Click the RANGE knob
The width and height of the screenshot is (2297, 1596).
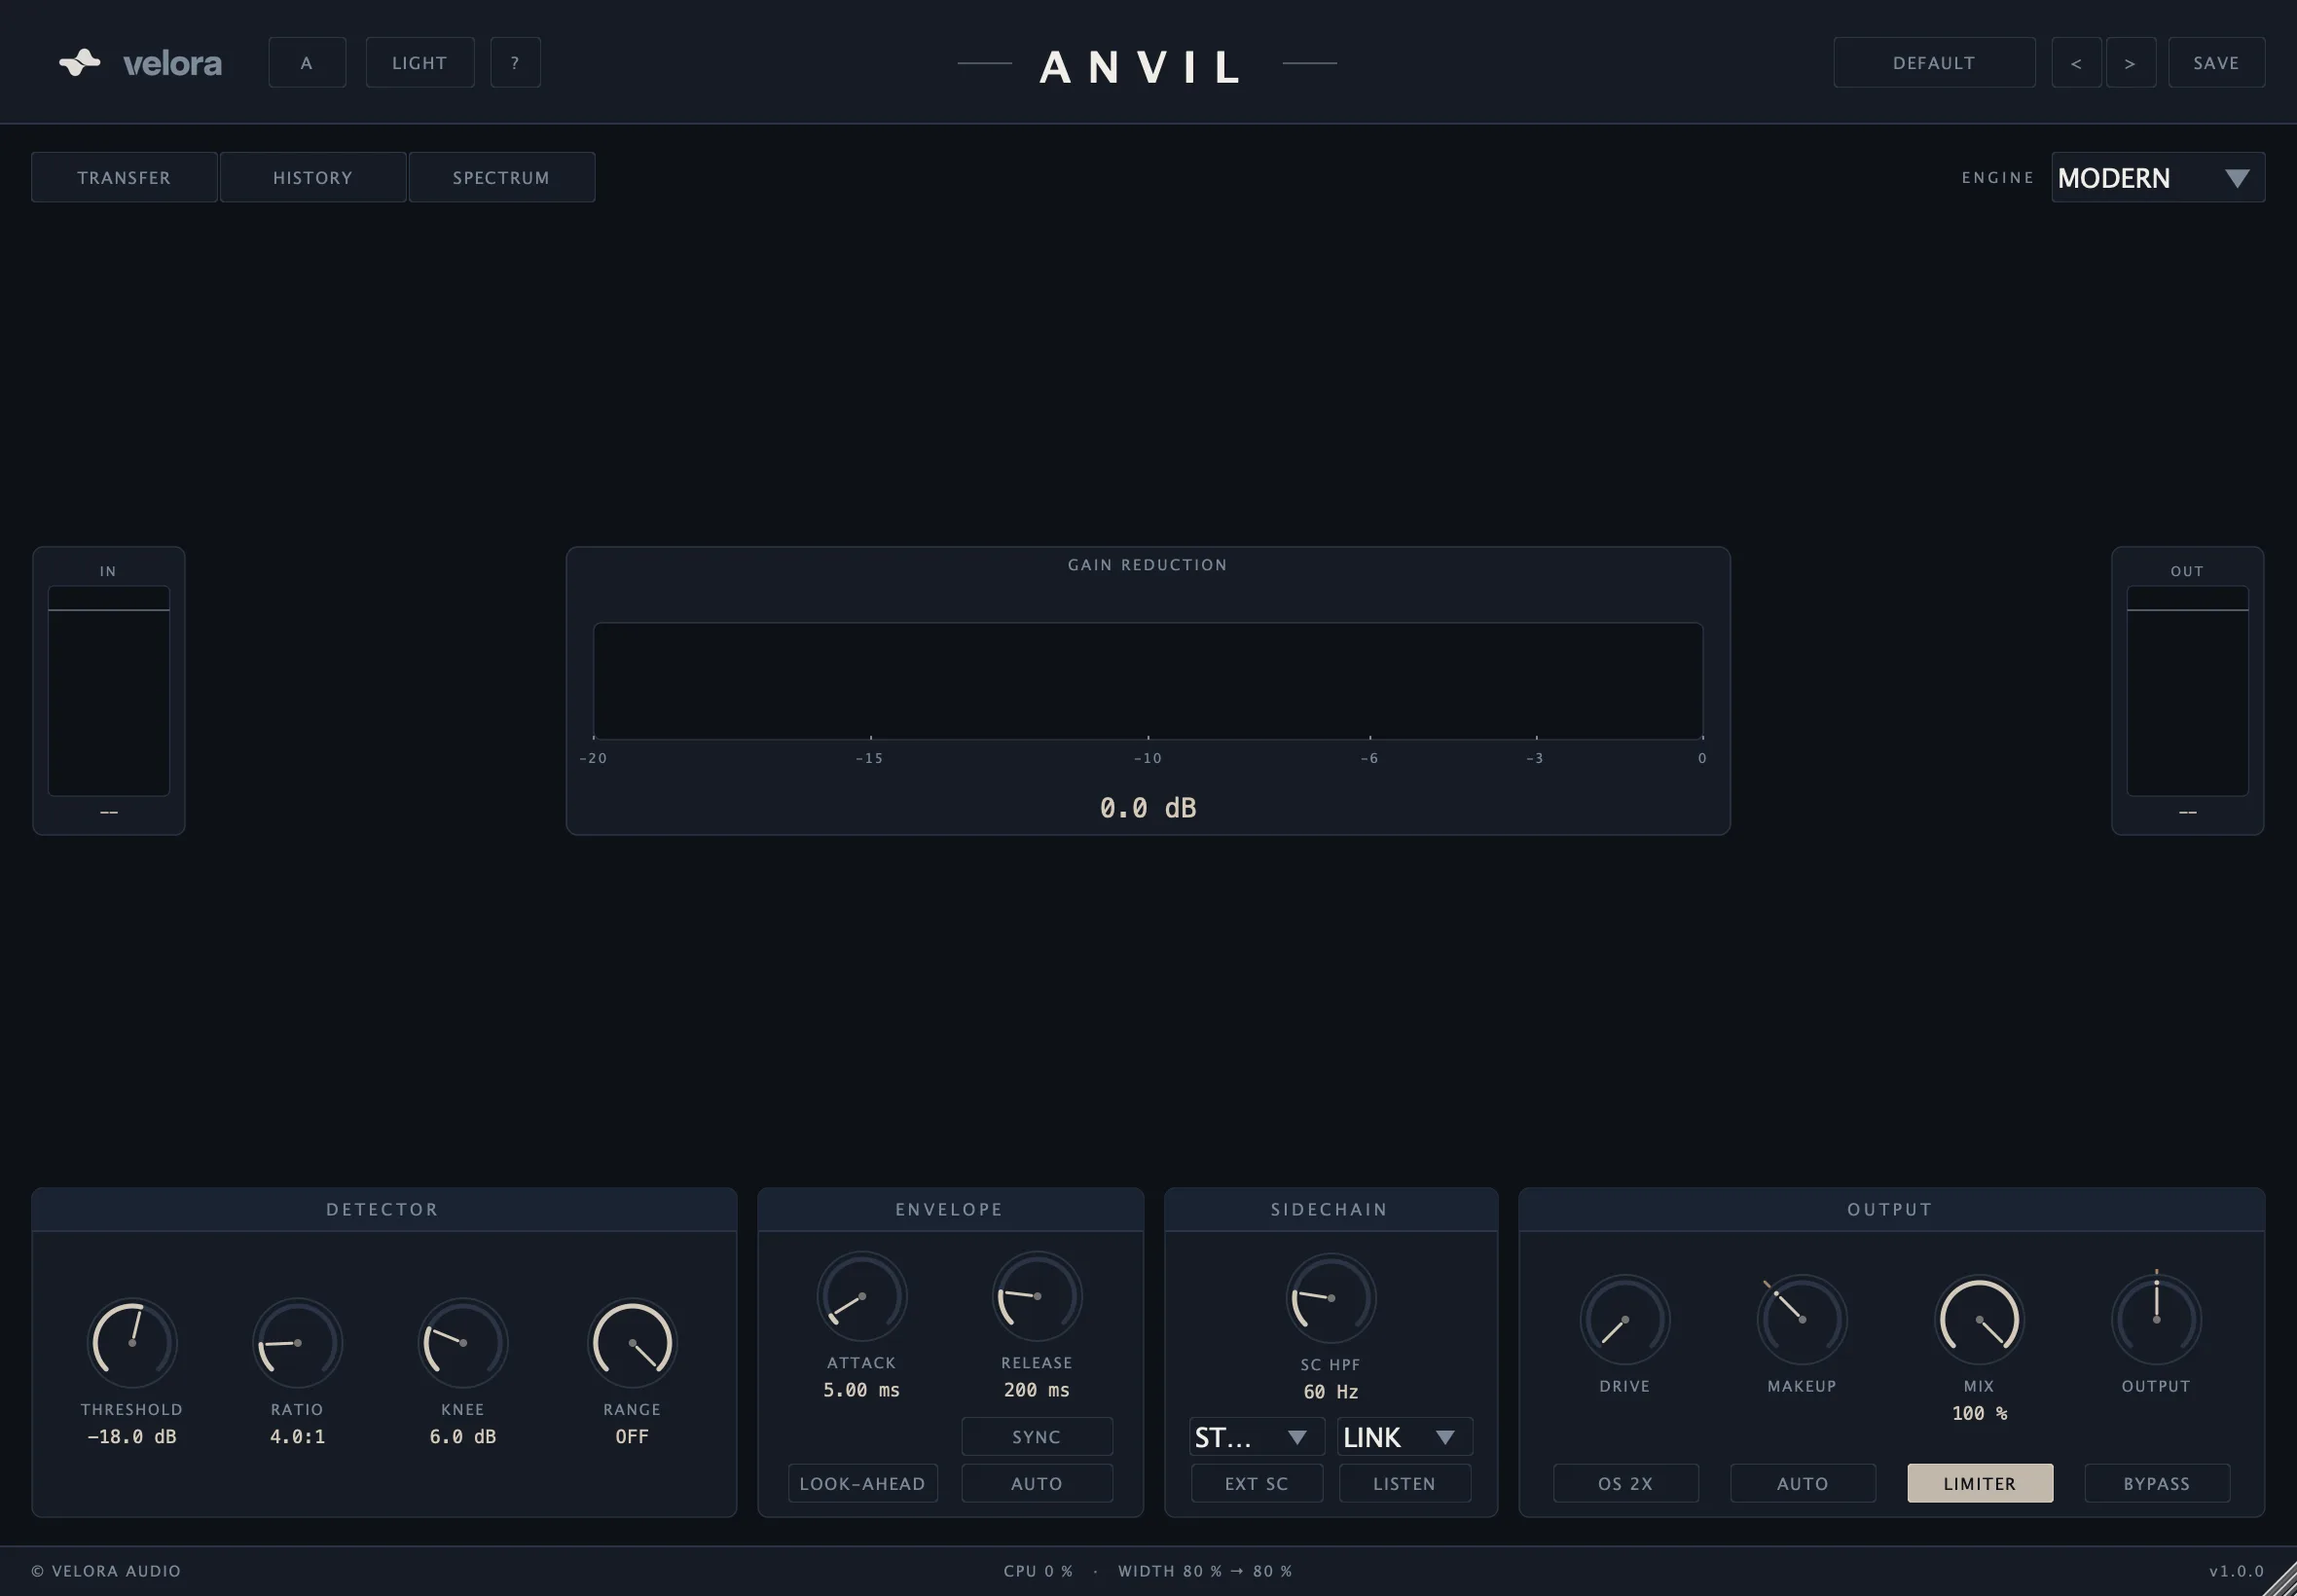point(632,1342)
